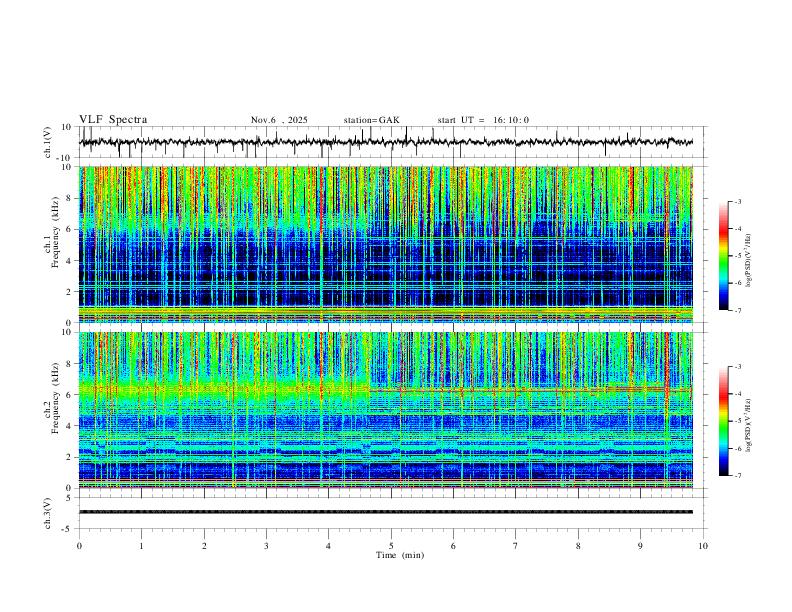
Task: Click the ch.1 PSD color scale bar
Action: [x=724, y=256]
